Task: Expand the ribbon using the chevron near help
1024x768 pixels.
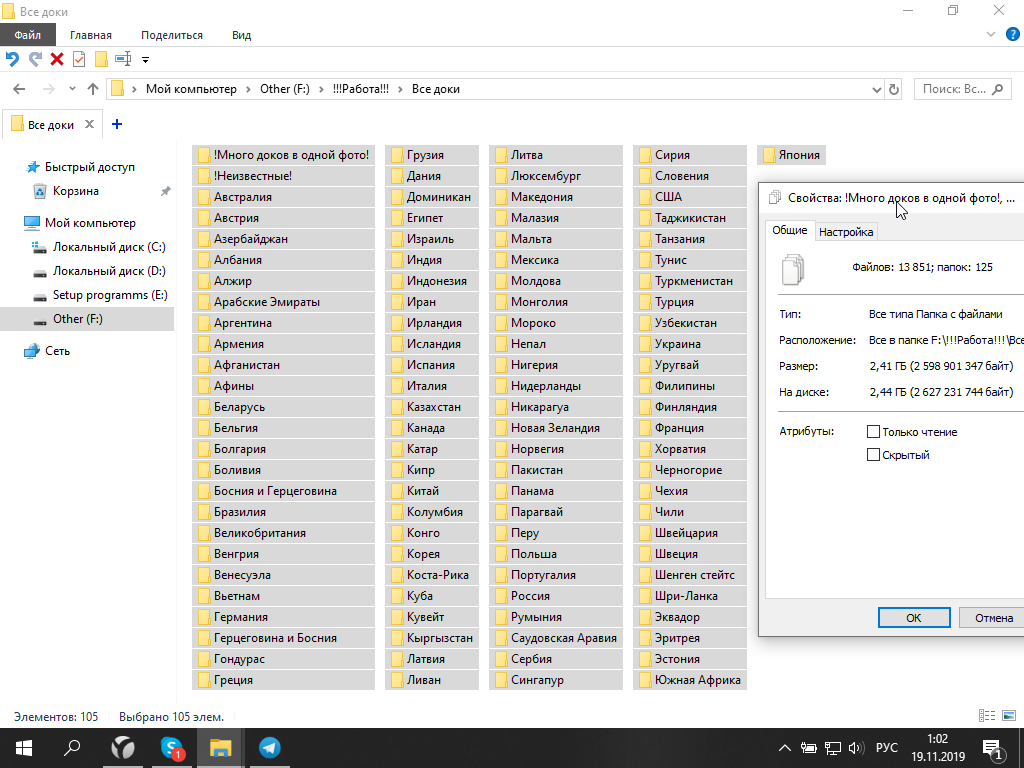Action: pos(991,35)
